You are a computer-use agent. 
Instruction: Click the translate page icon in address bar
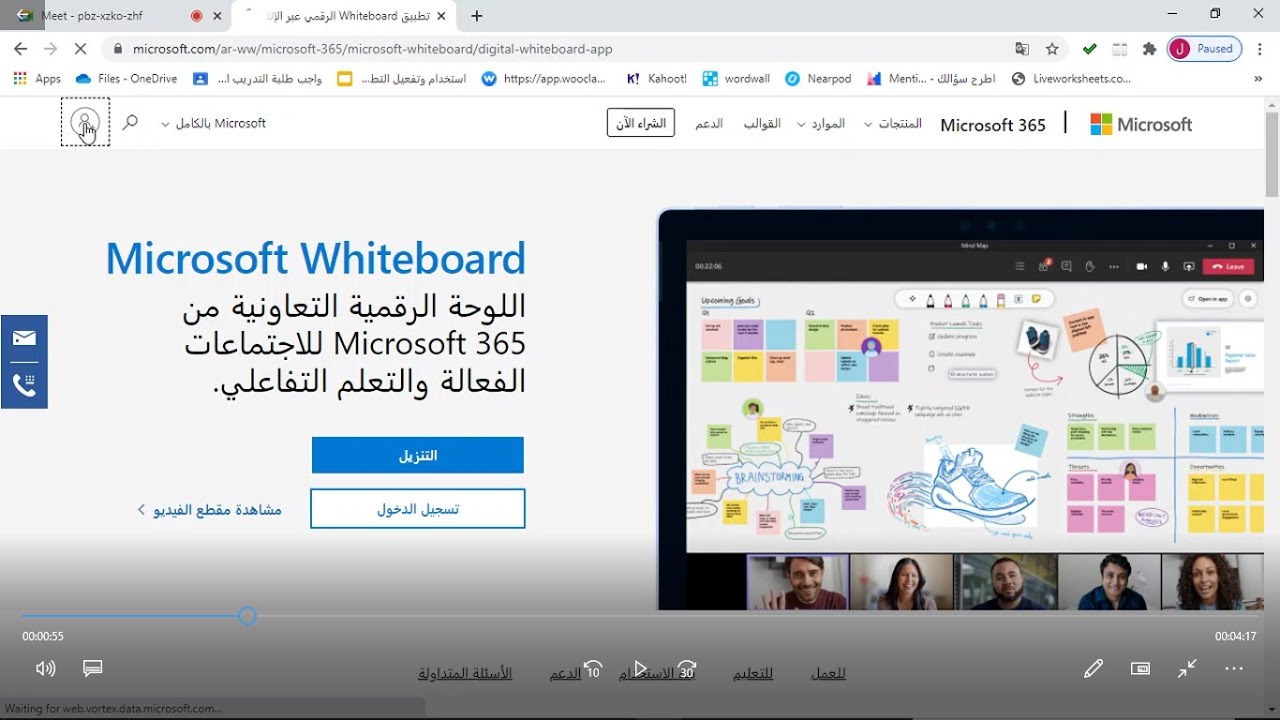(1021, 48)
